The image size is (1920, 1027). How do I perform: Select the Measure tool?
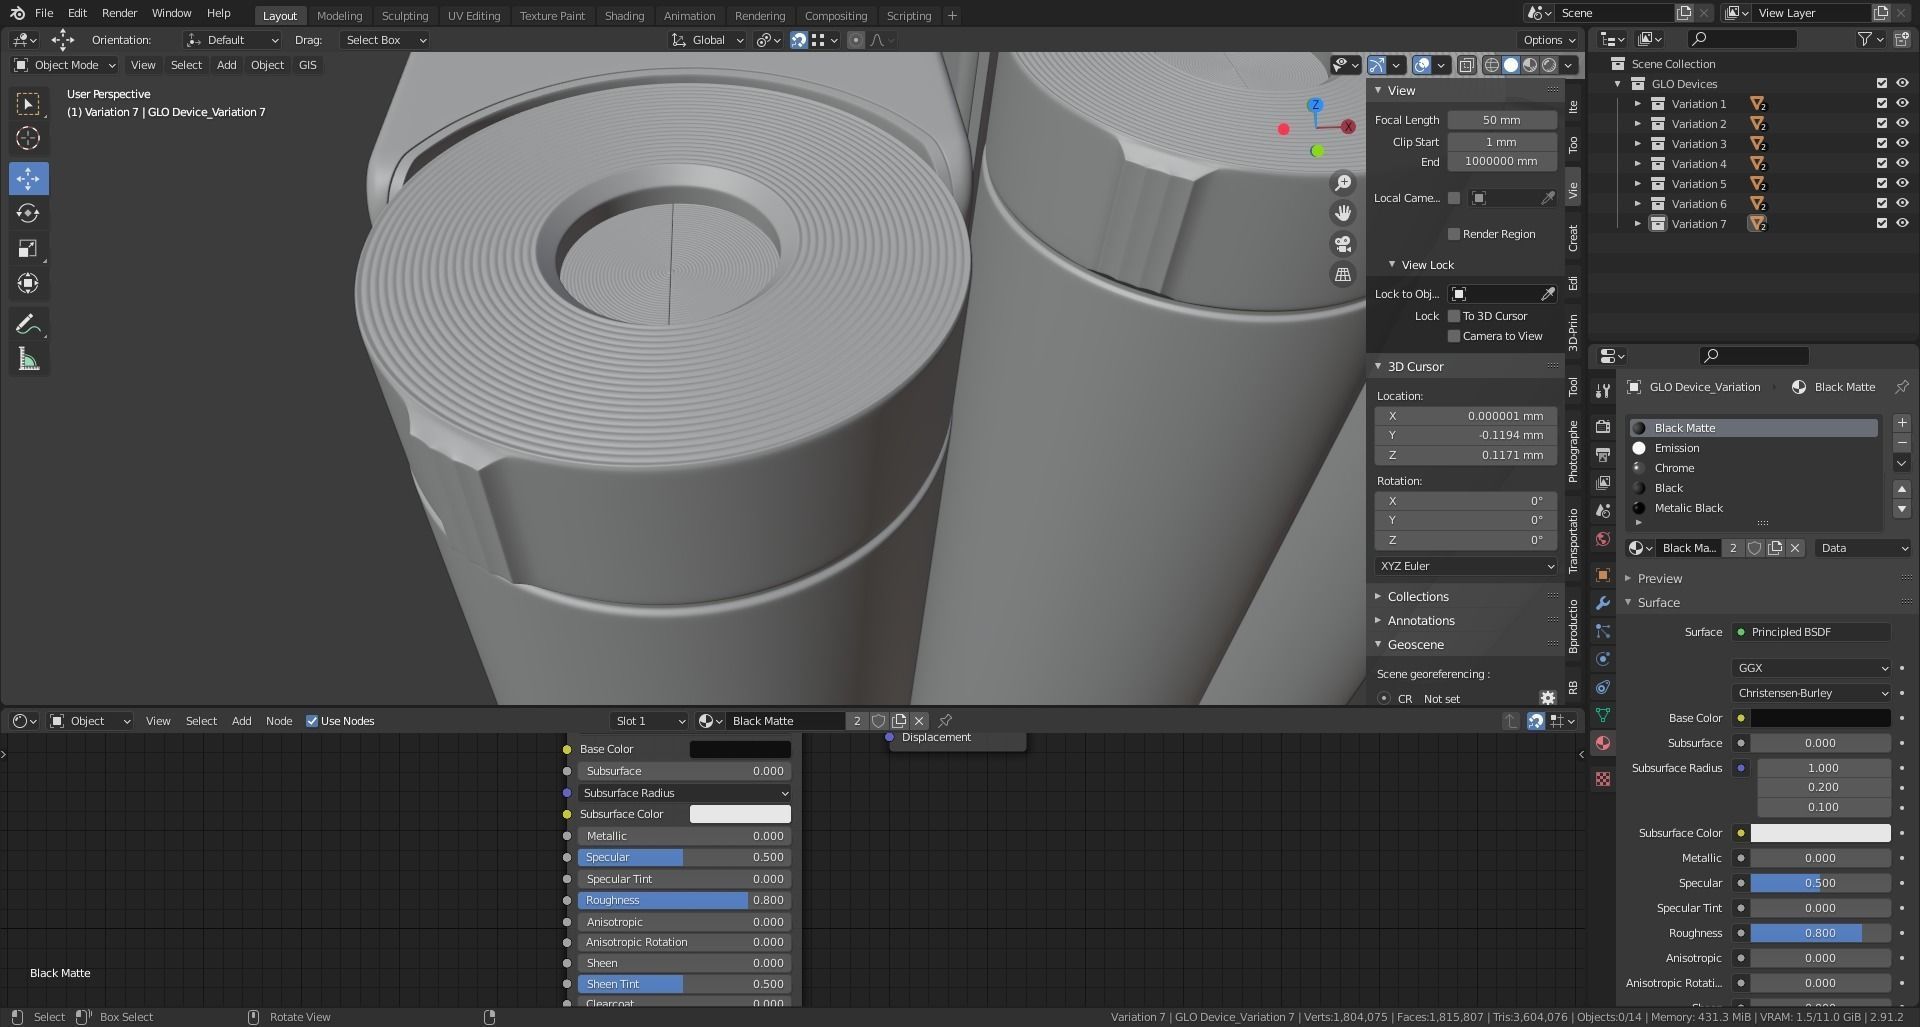point(28,359)
